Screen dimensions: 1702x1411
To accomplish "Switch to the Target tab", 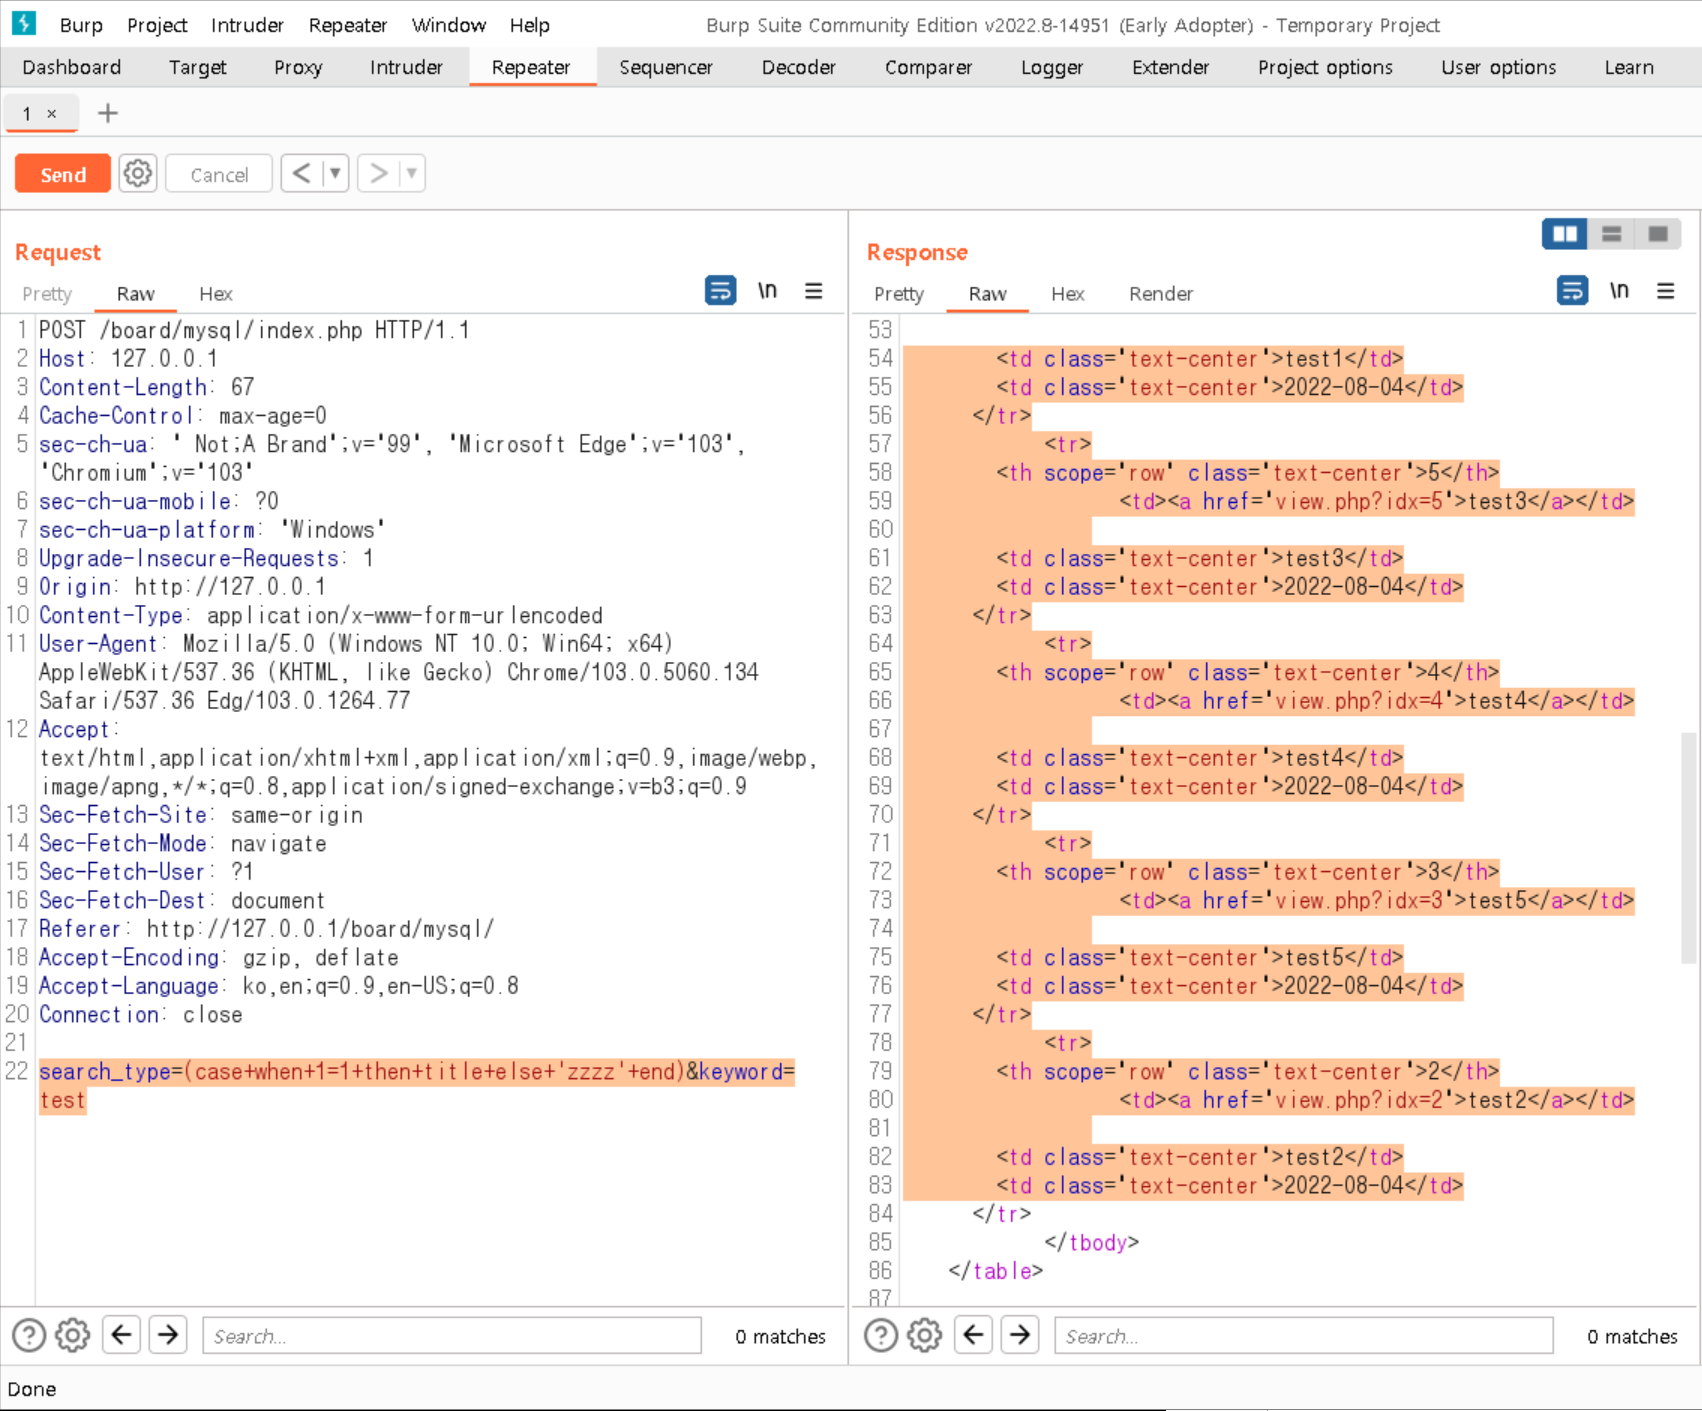I will (197, 67).
